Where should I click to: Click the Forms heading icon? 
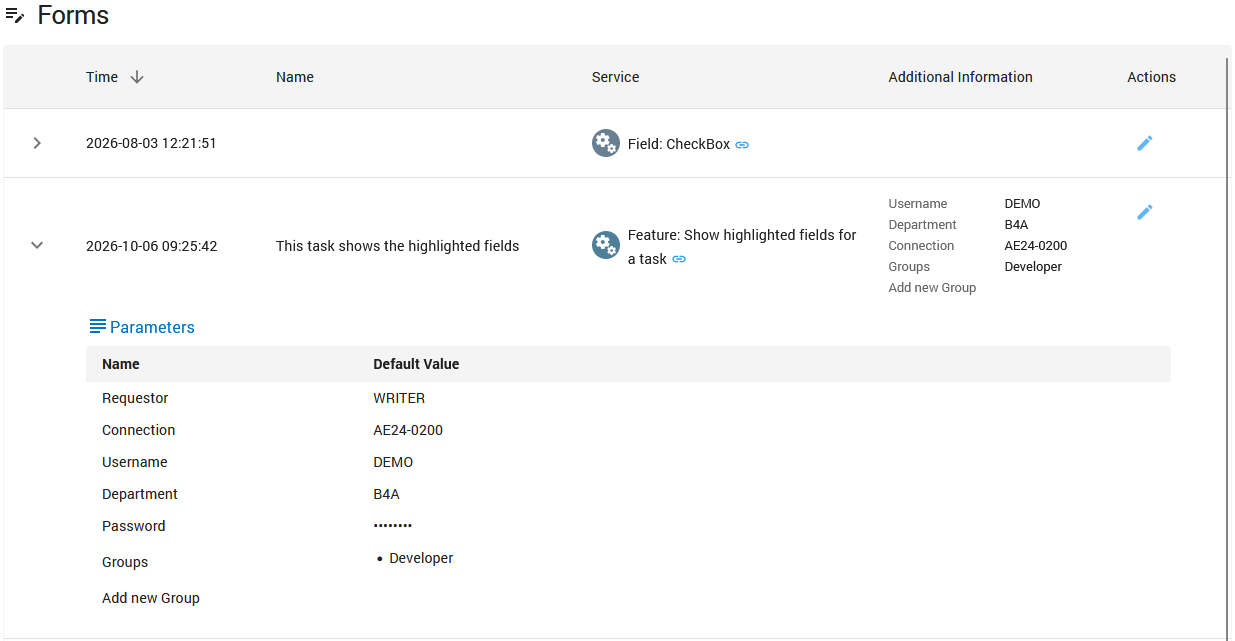tap(15, 16)
